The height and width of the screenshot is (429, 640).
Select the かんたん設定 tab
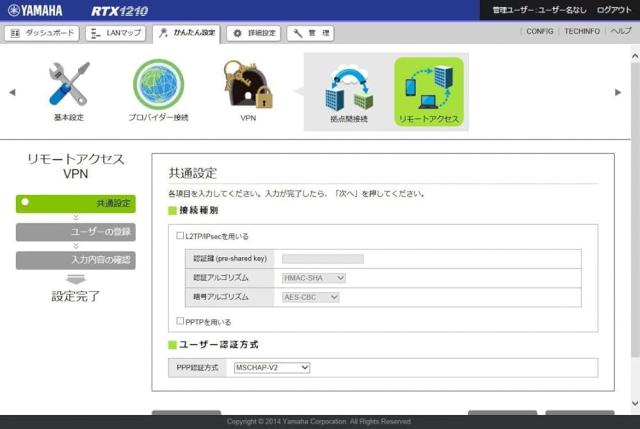pyautogui.click(x=187, y=33)
